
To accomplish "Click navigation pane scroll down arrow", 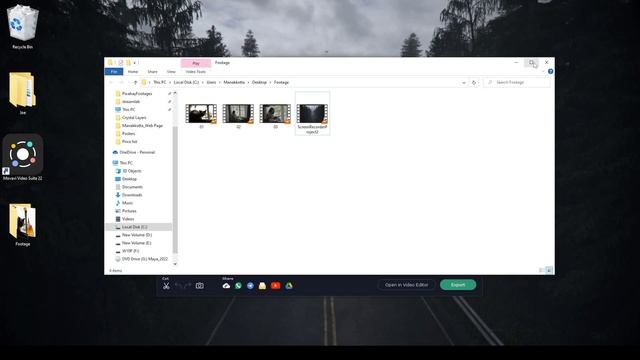I will 176,264.
